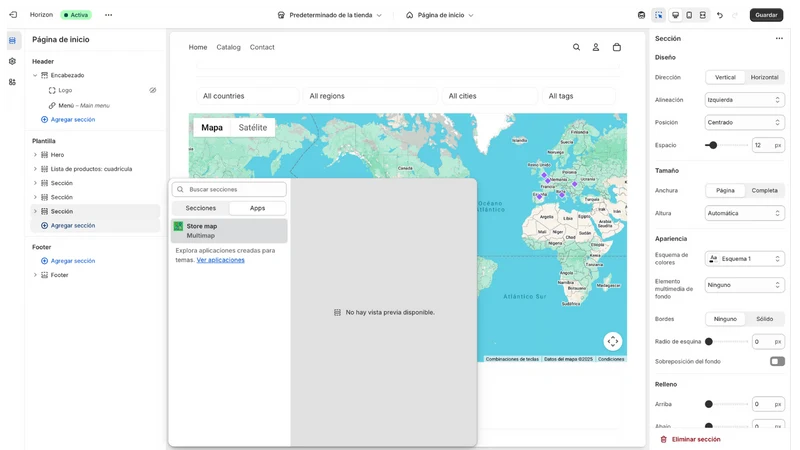
Task: Adjust the Arriba padding slider
Action: 709,404
